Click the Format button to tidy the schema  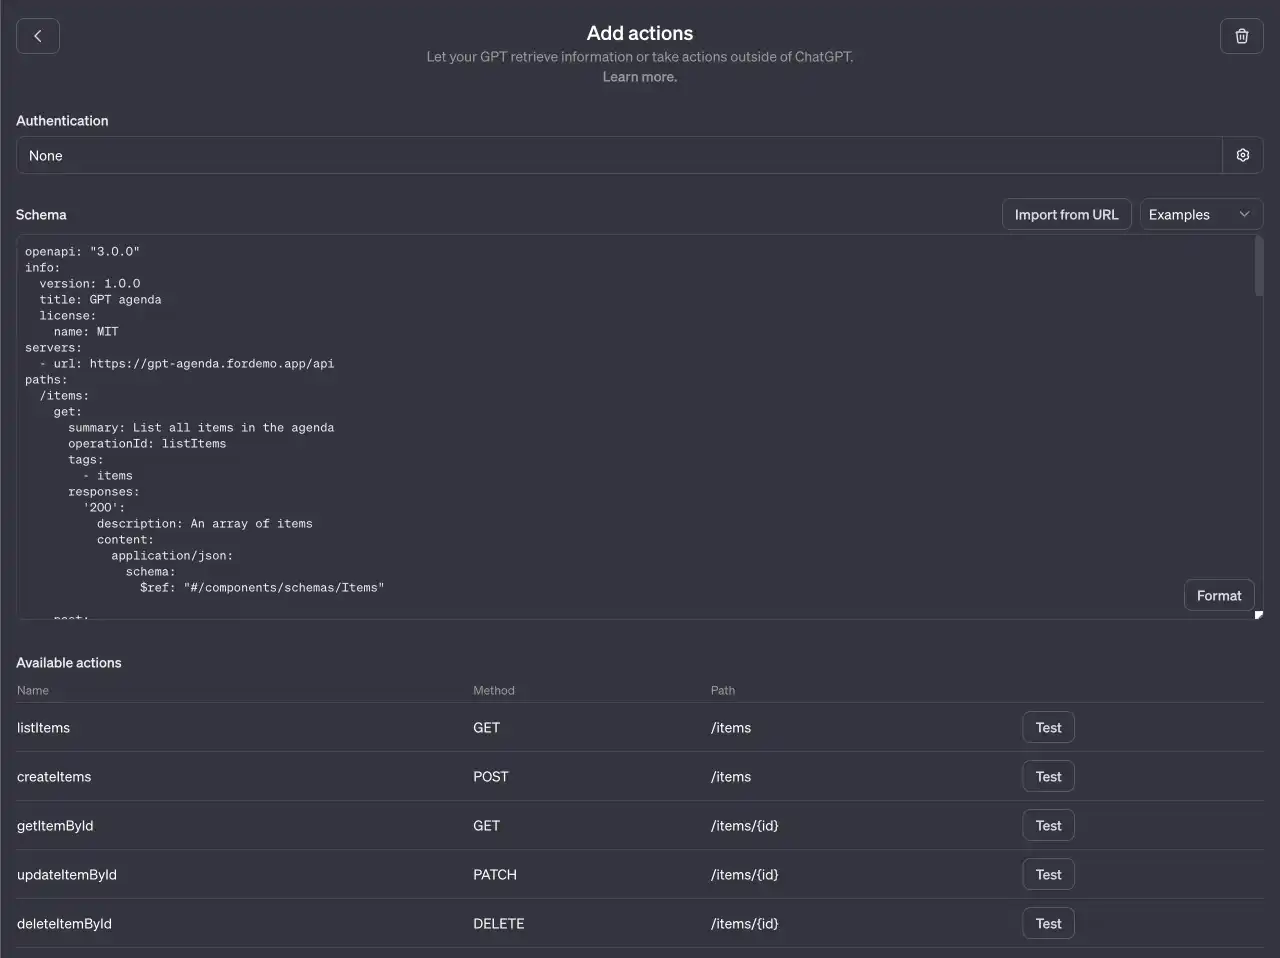tap(1218, 594)
